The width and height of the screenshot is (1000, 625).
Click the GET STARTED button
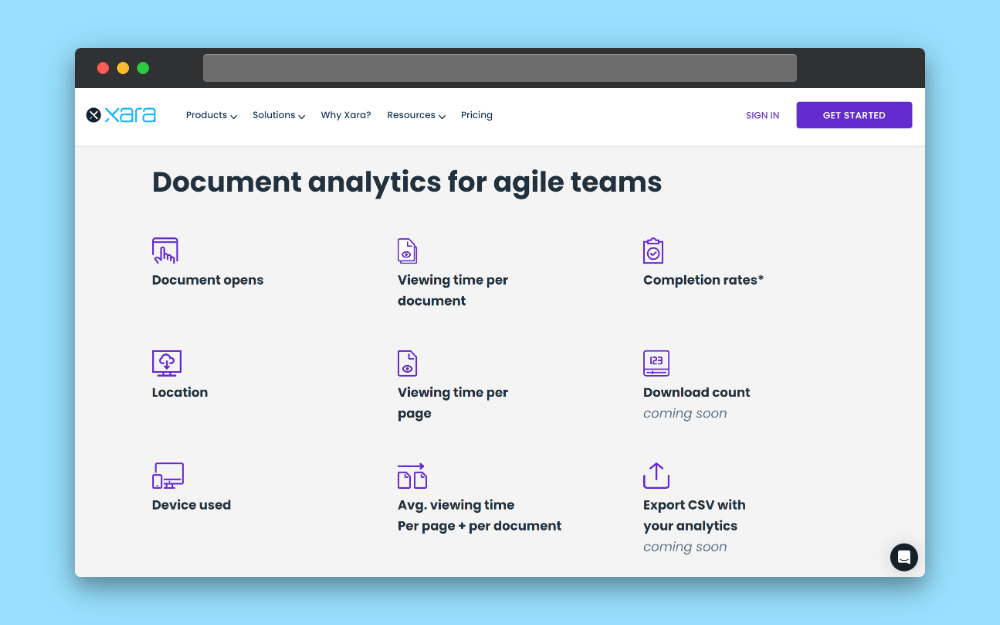(854, 115)
